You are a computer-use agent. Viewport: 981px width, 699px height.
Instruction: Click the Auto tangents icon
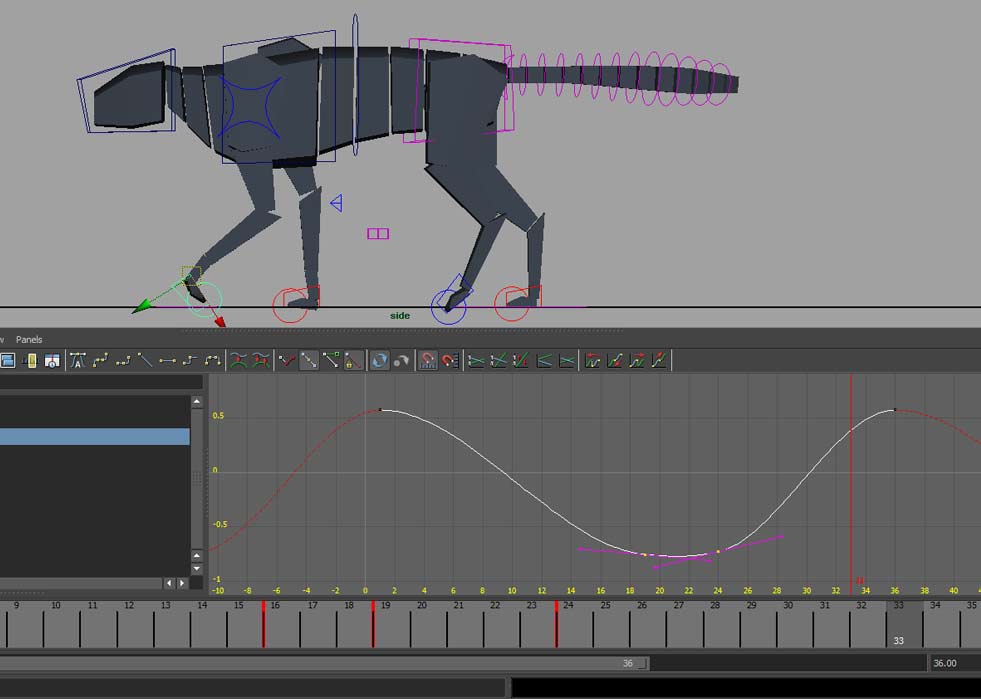(78, 360)
